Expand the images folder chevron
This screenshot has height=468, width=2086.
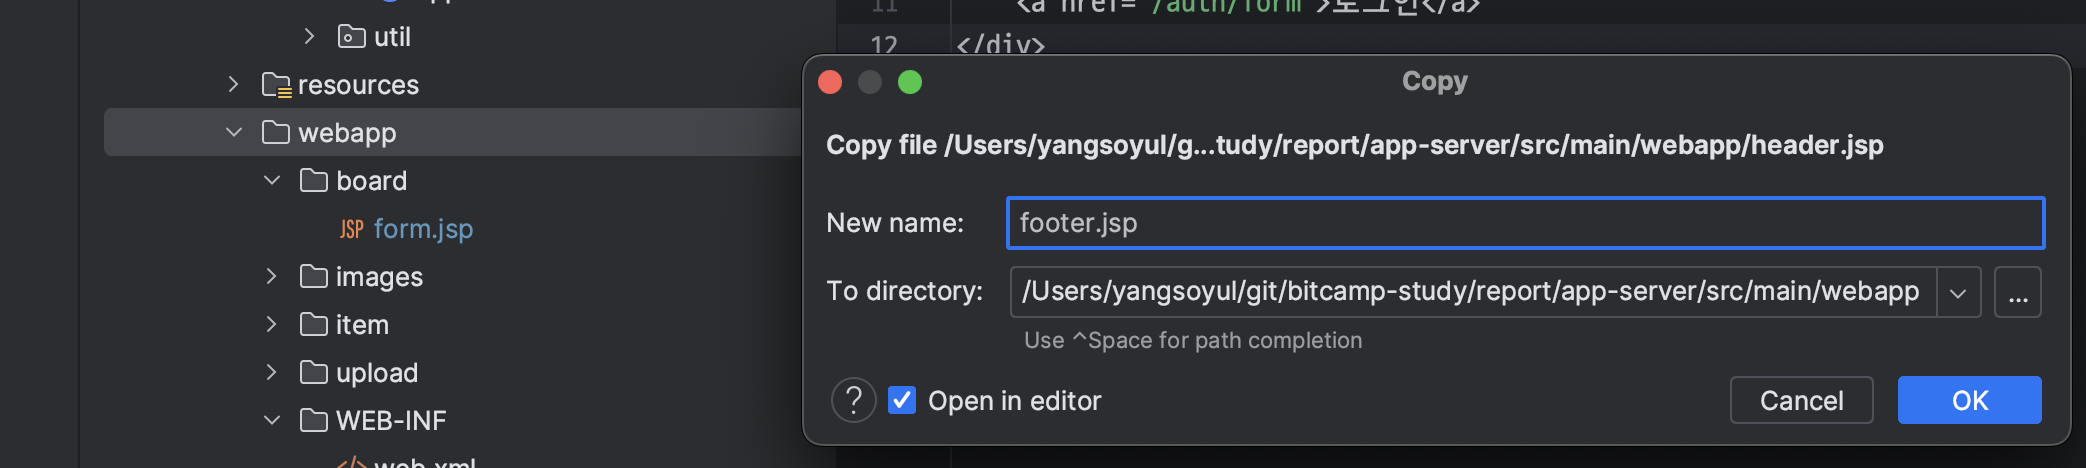point(271,276)
